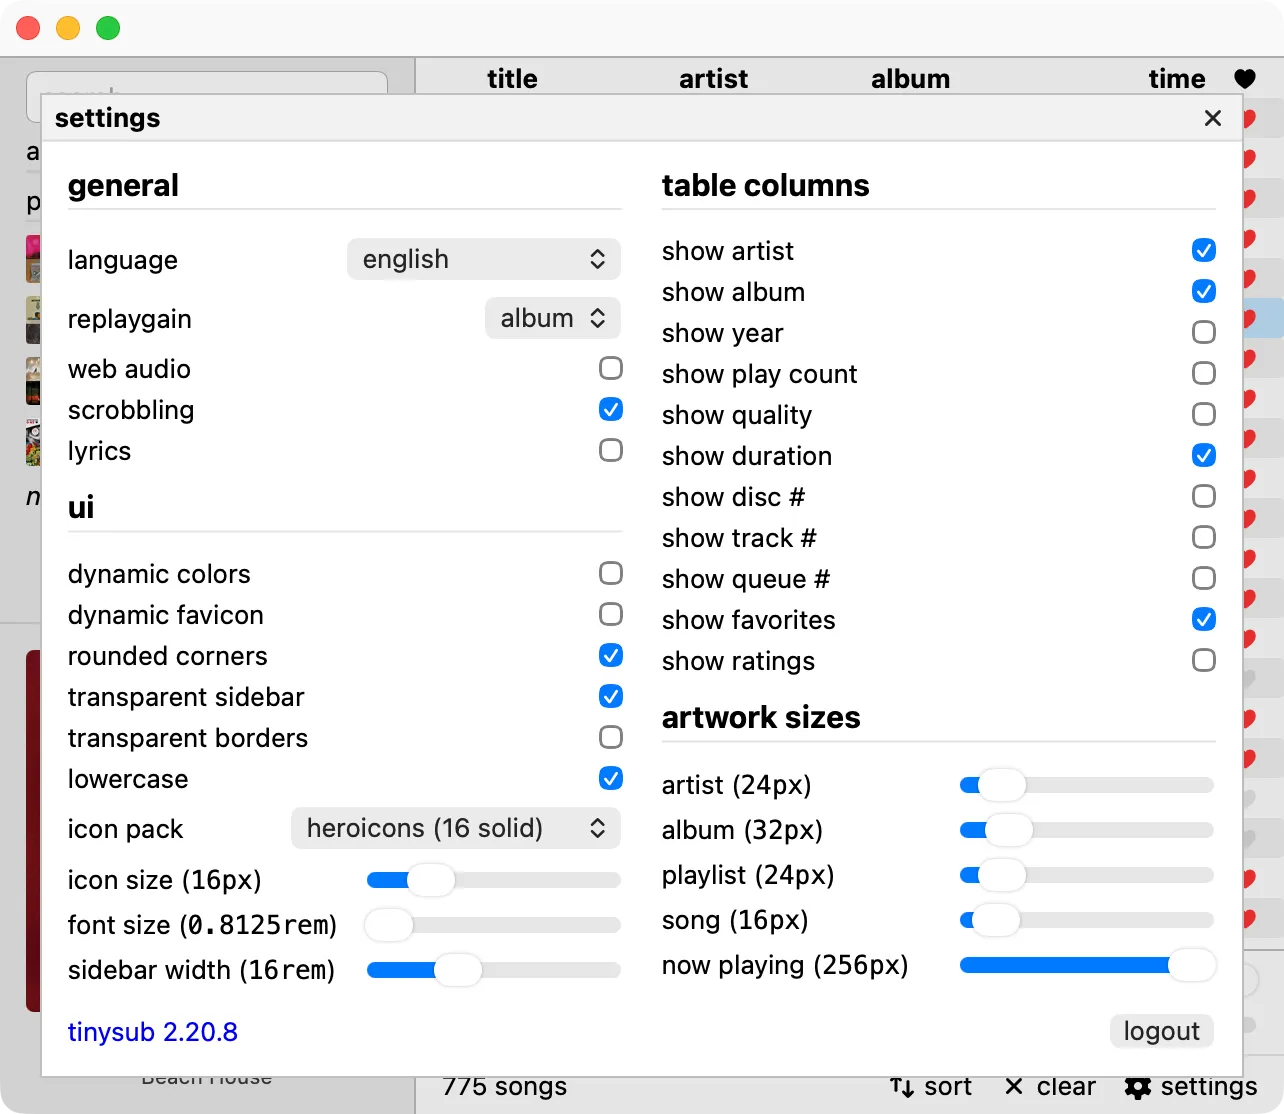Uncheck the lowercase option
1284x1114 pixels.
611,778
